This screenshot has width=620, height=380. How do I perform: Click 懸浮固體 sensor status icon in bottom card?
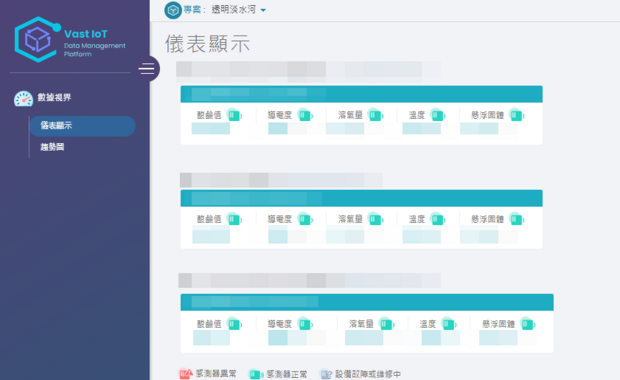click(x=527, y=324)
